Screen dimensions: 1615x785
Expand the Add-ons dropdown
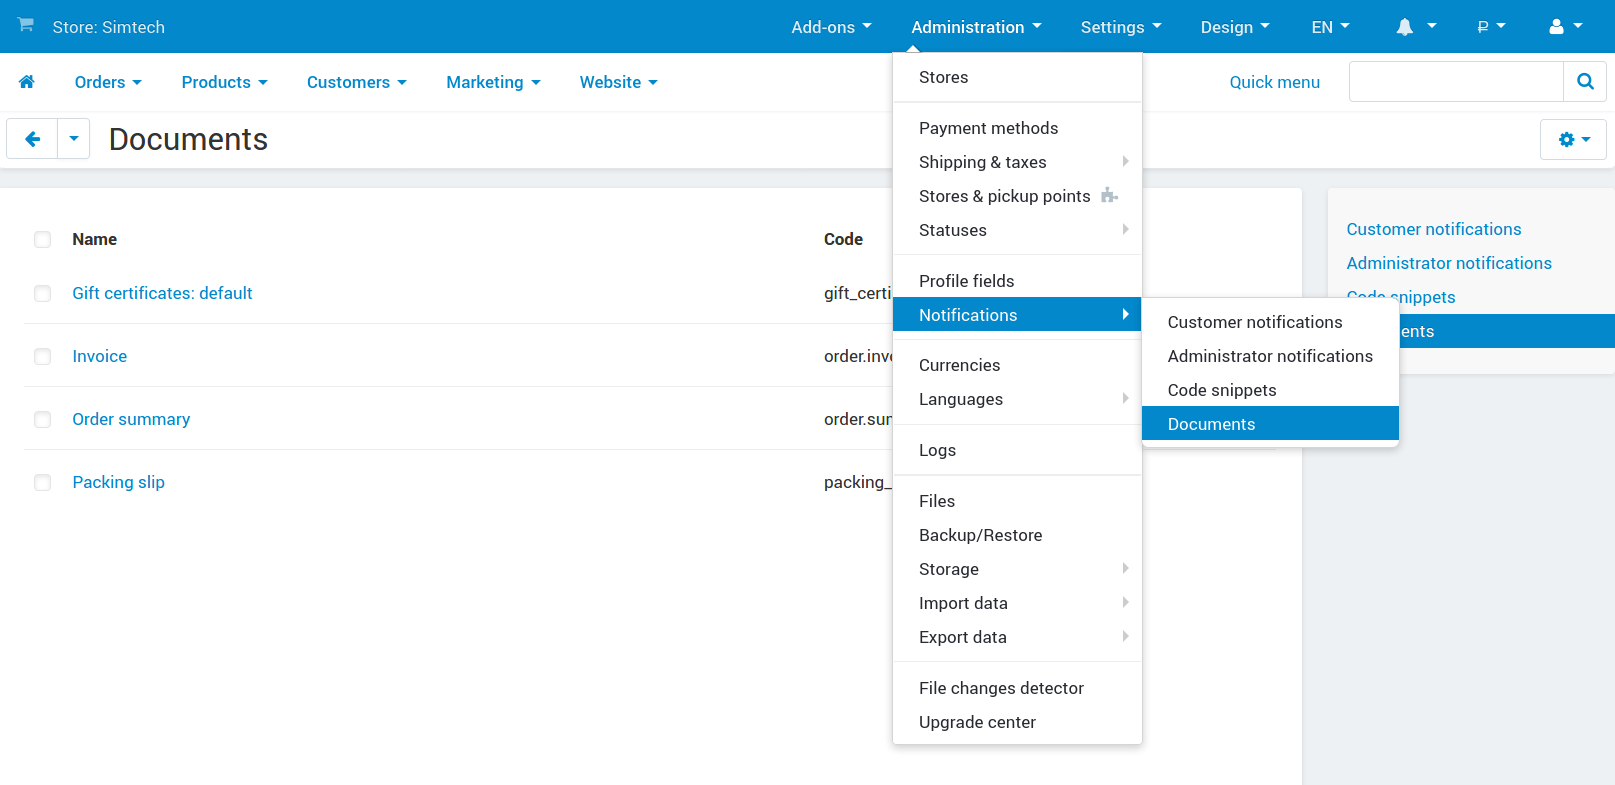coord(831,27)
